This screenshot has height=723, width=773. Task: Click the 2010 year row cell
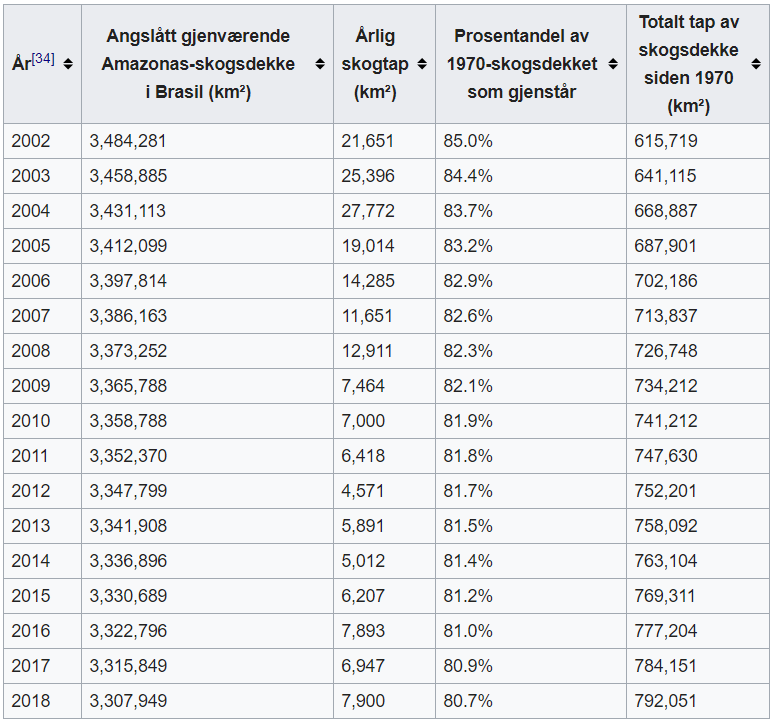click(30, 421)
